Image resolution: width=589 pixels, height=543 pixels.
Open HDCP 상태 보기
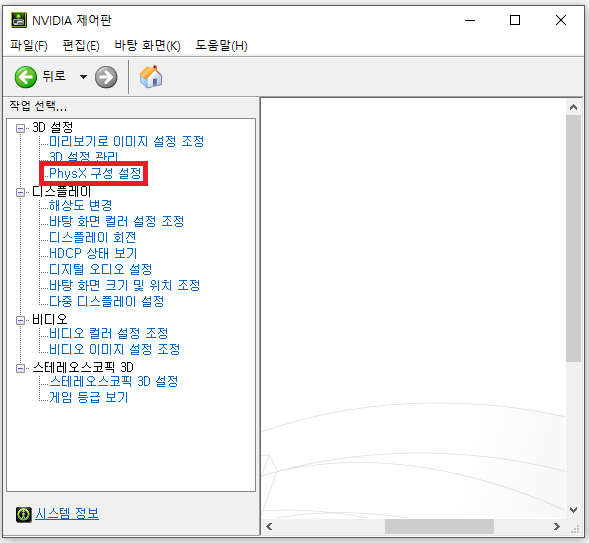tap(93, 253)
